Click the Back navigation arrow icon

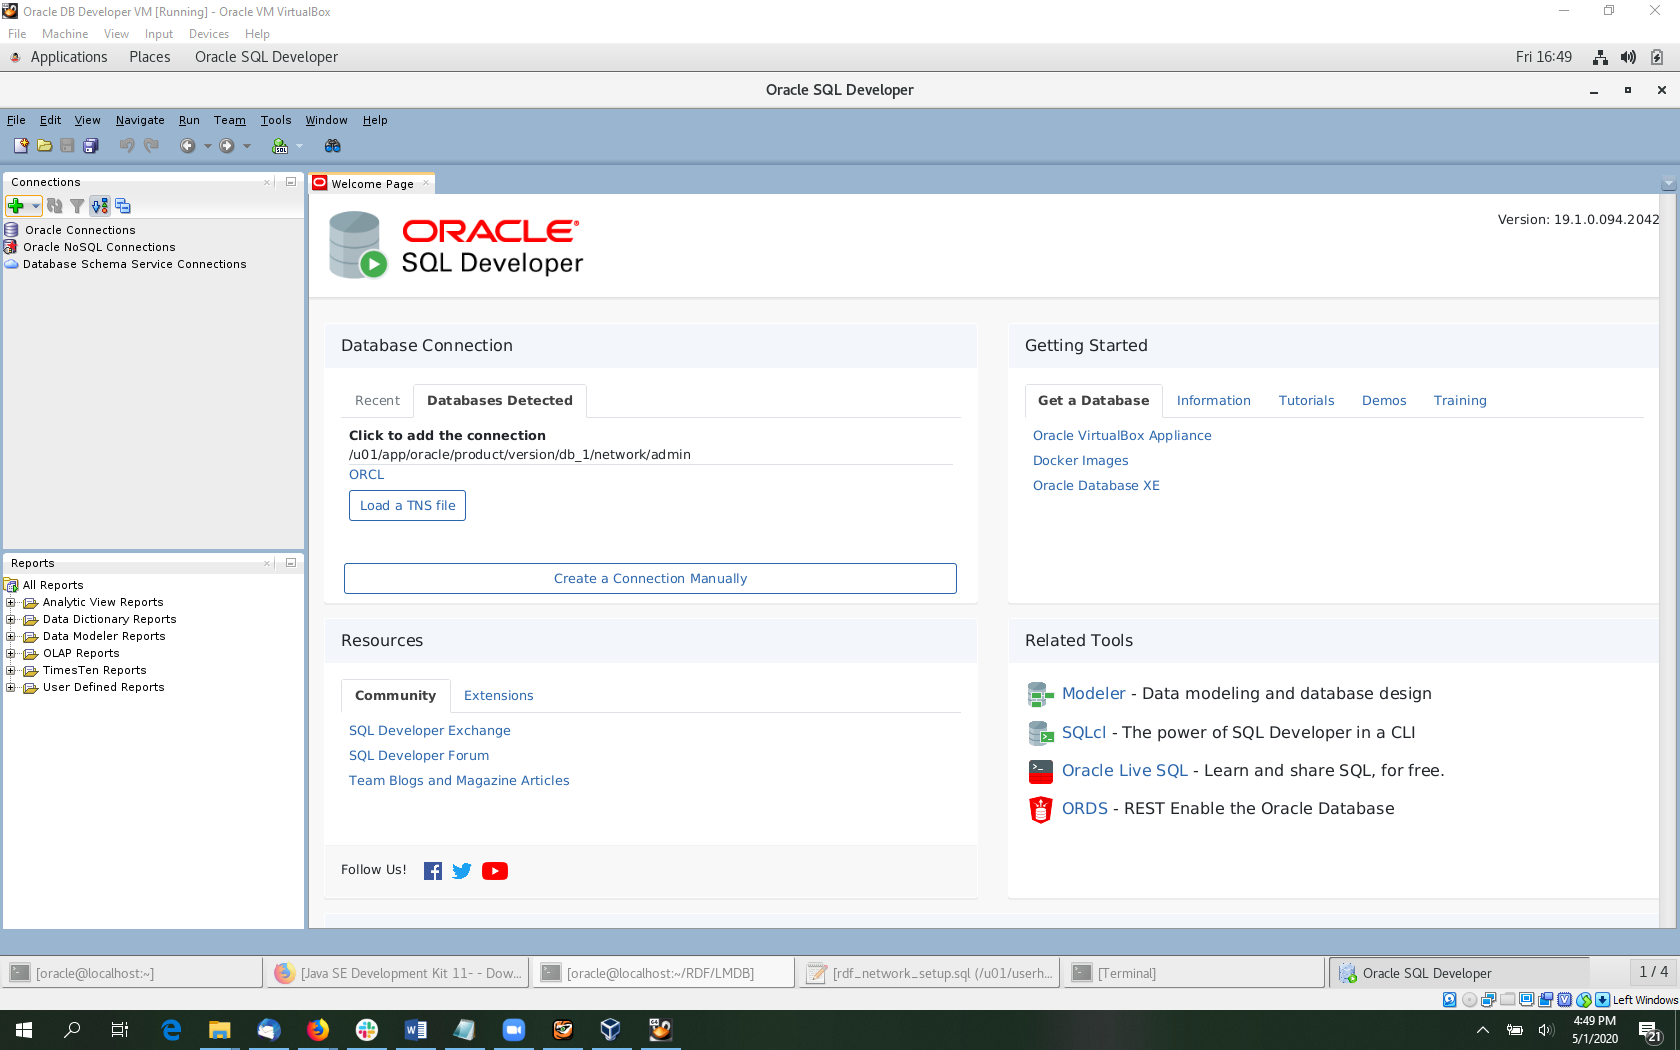point(187,146)
